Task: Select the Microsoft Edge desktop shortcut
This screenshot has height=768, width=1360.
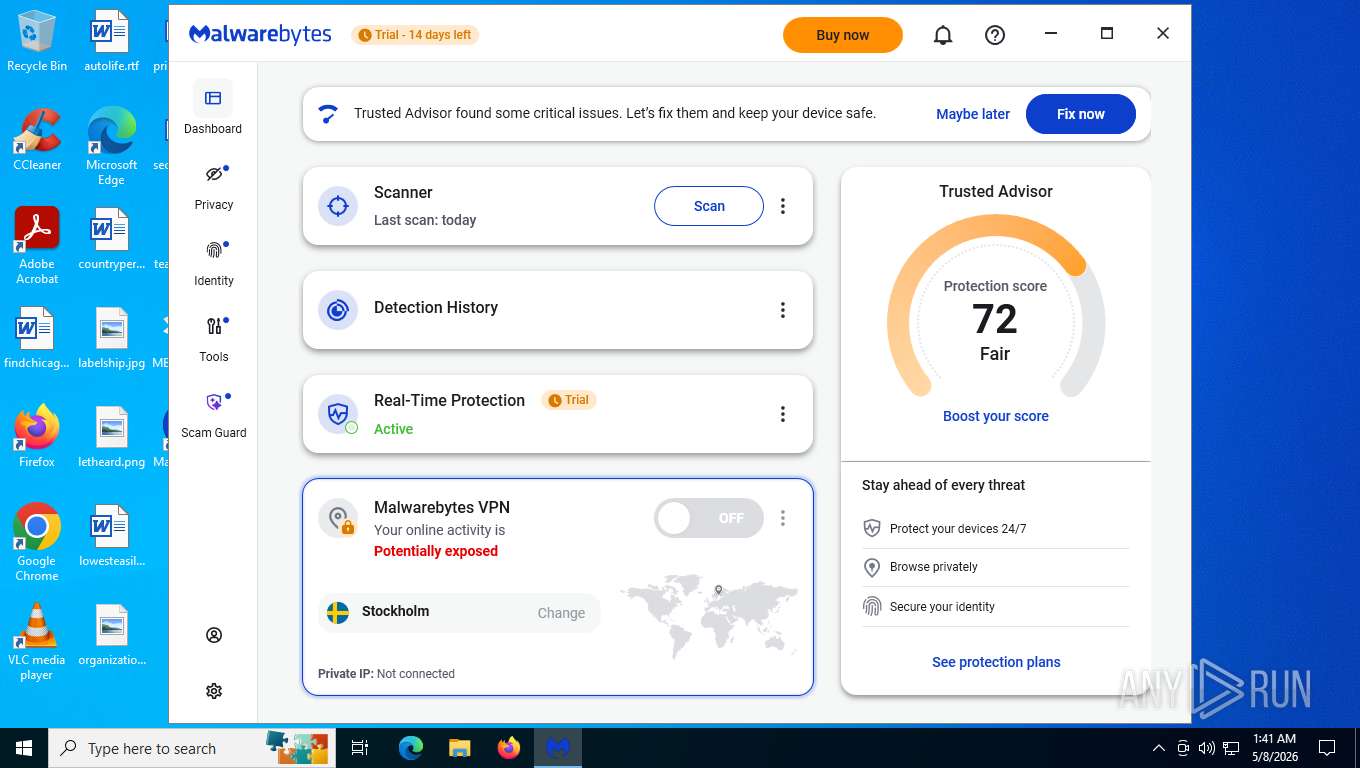Action: pyautogui.click(x=111, y=146)
